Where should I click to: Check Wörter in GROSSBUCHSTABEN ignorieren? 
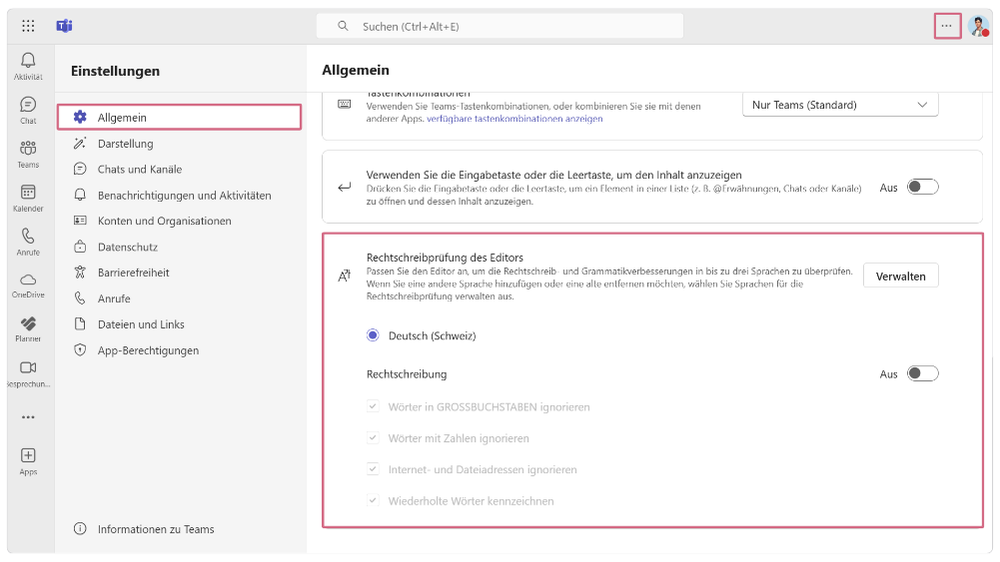[373, 406]
